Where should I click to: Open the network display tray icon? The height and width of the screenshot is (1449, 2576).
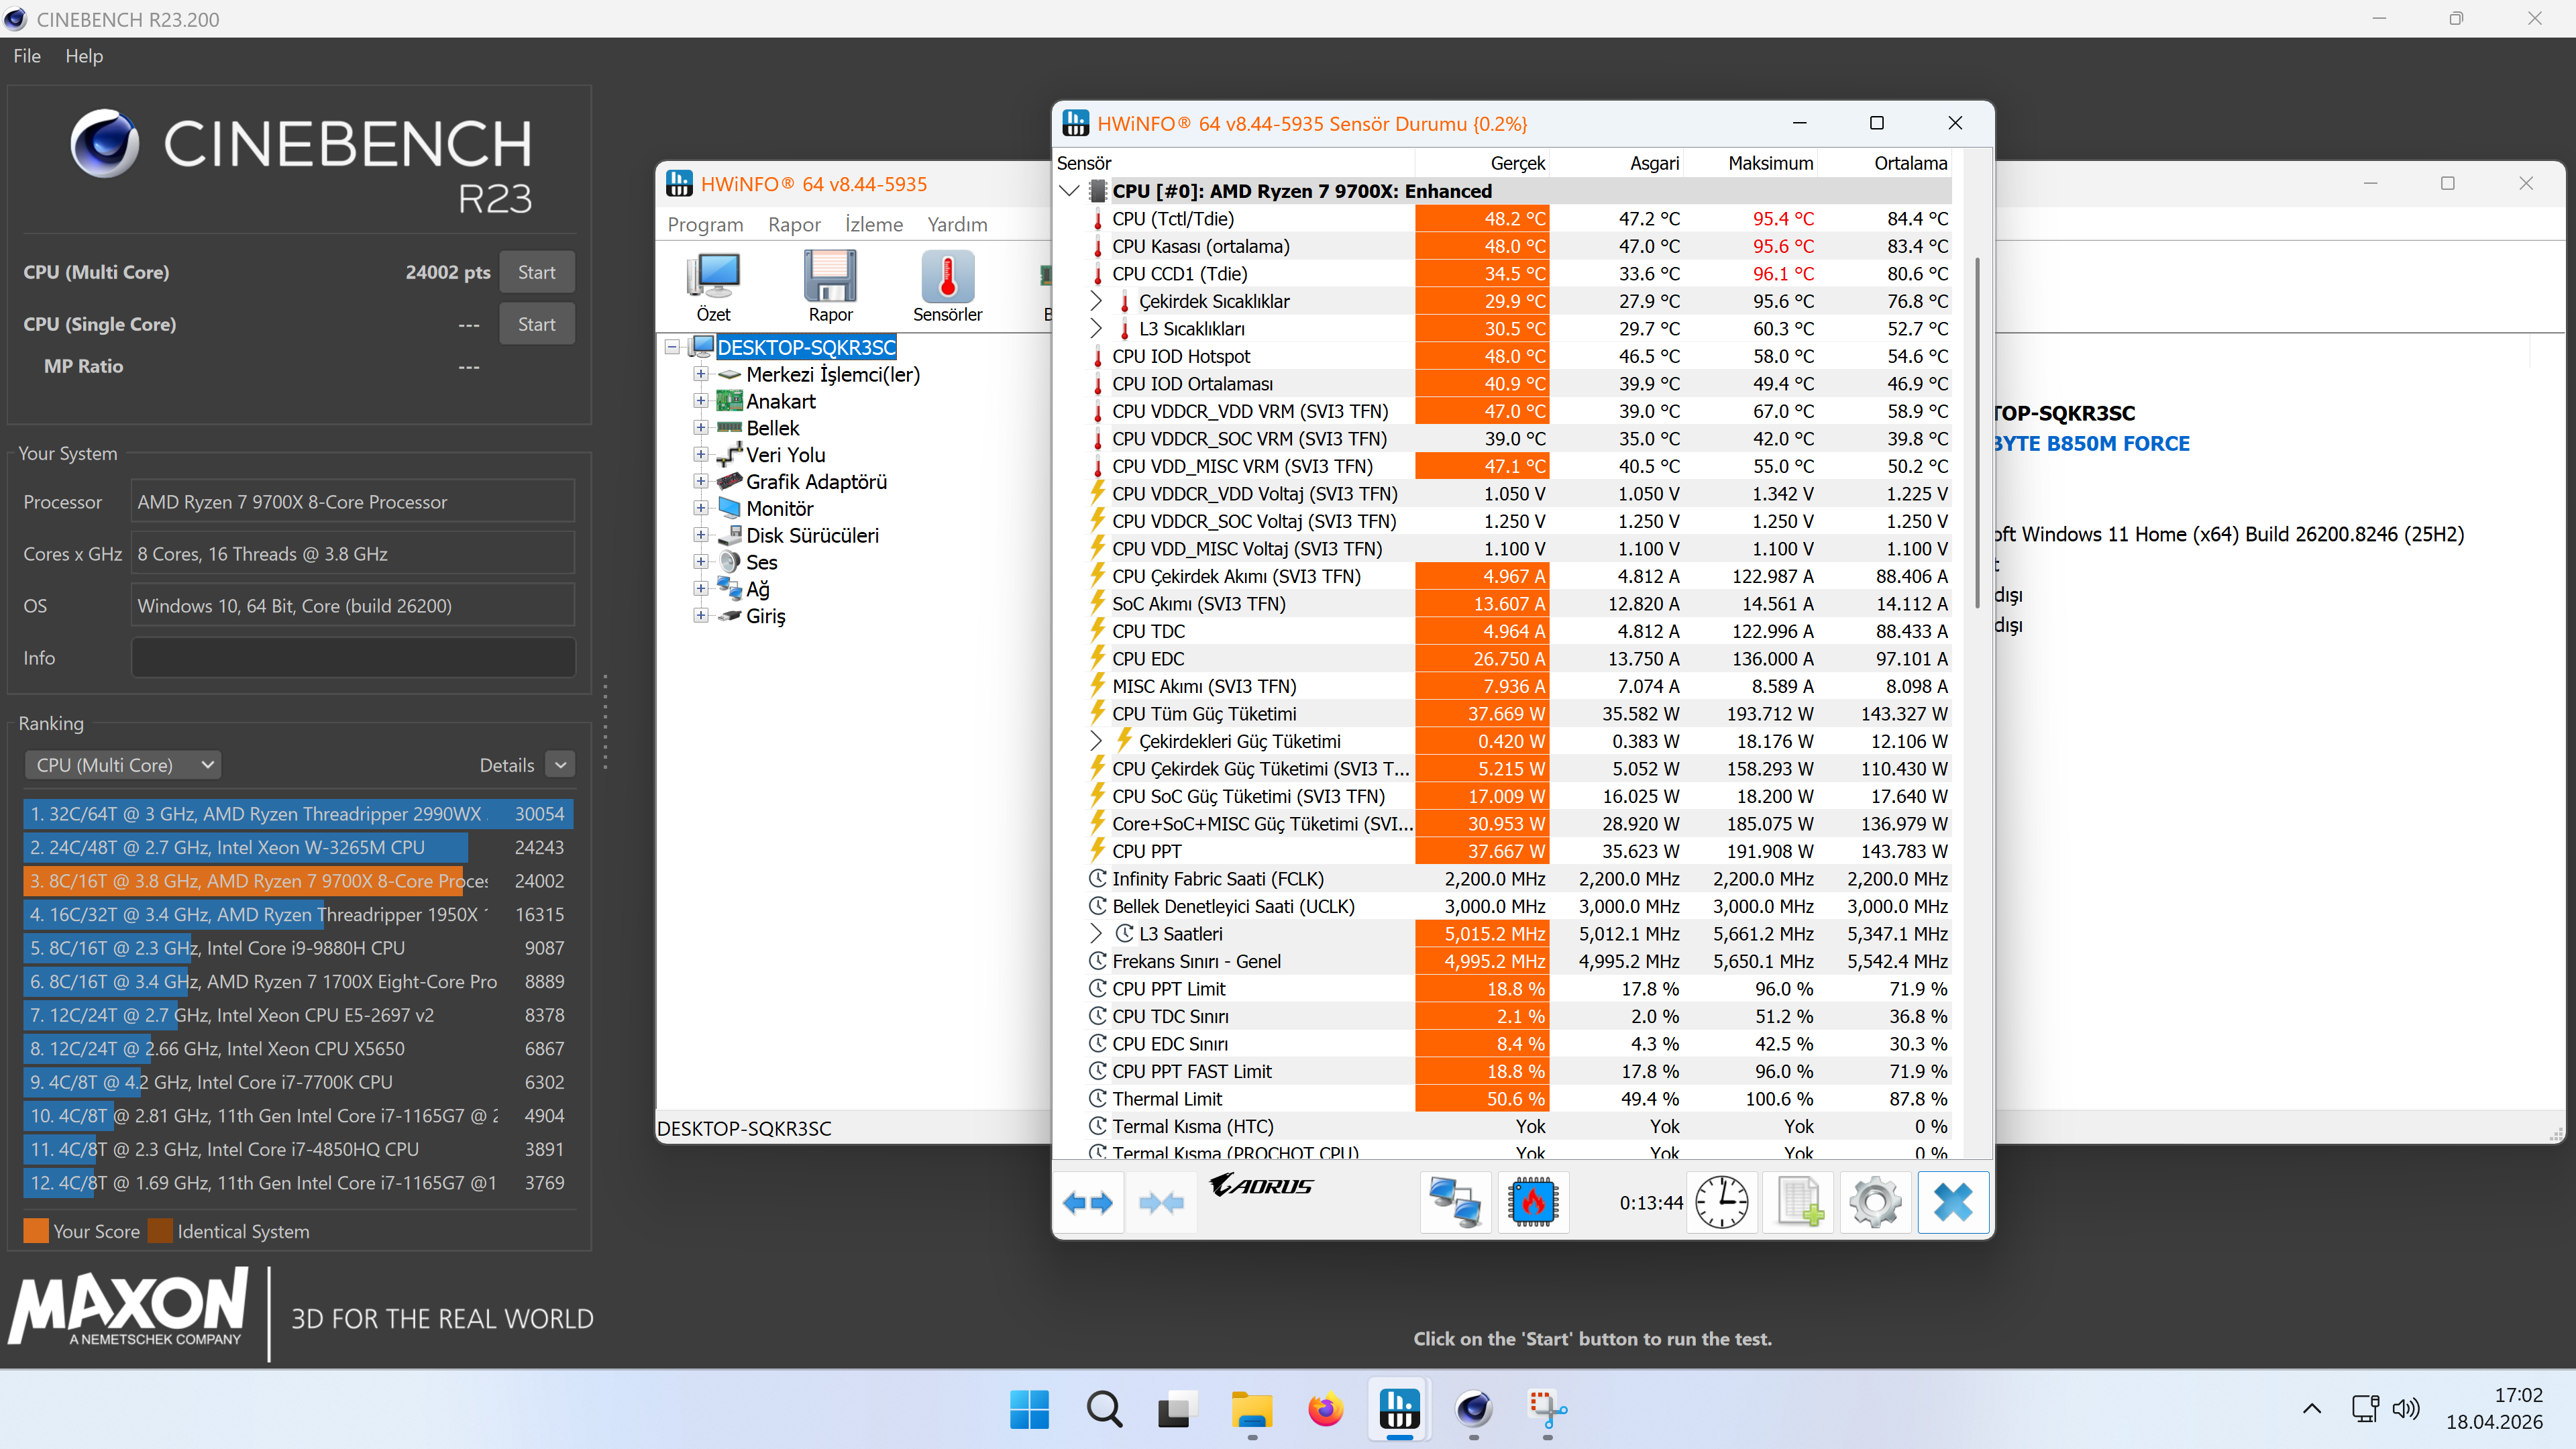pyautogui.click(x=2366, y=1408)
